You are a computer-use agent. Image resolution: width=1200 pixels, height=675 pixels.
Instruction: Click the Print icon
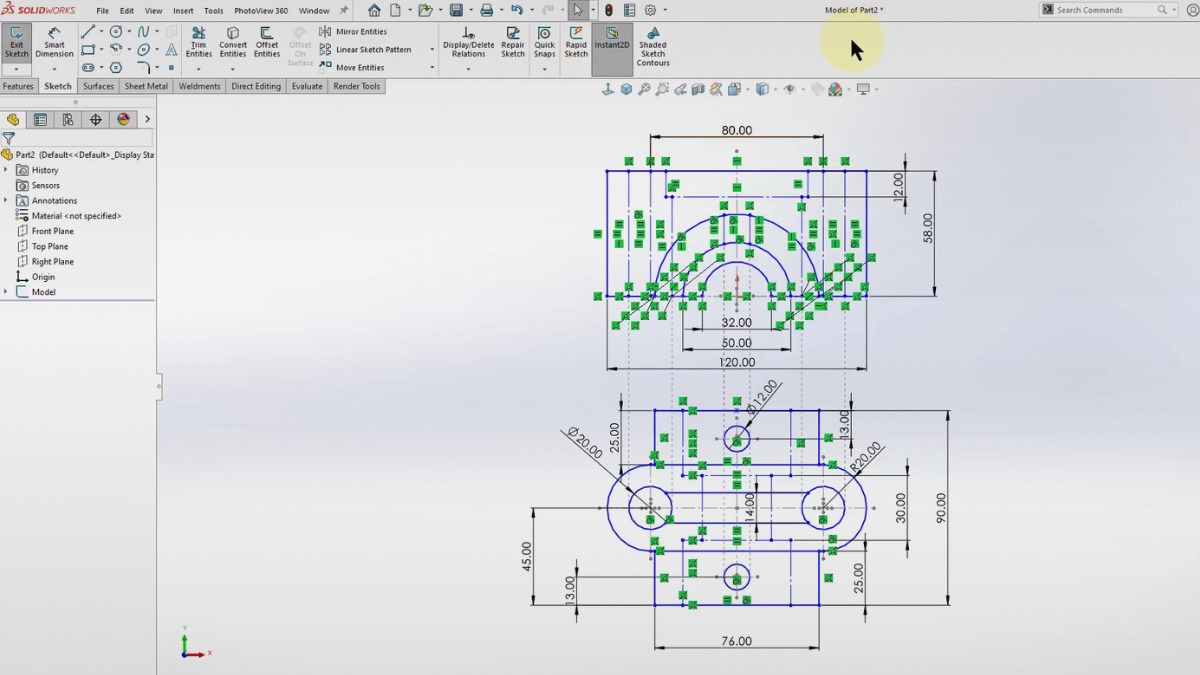tap(486, 10)
